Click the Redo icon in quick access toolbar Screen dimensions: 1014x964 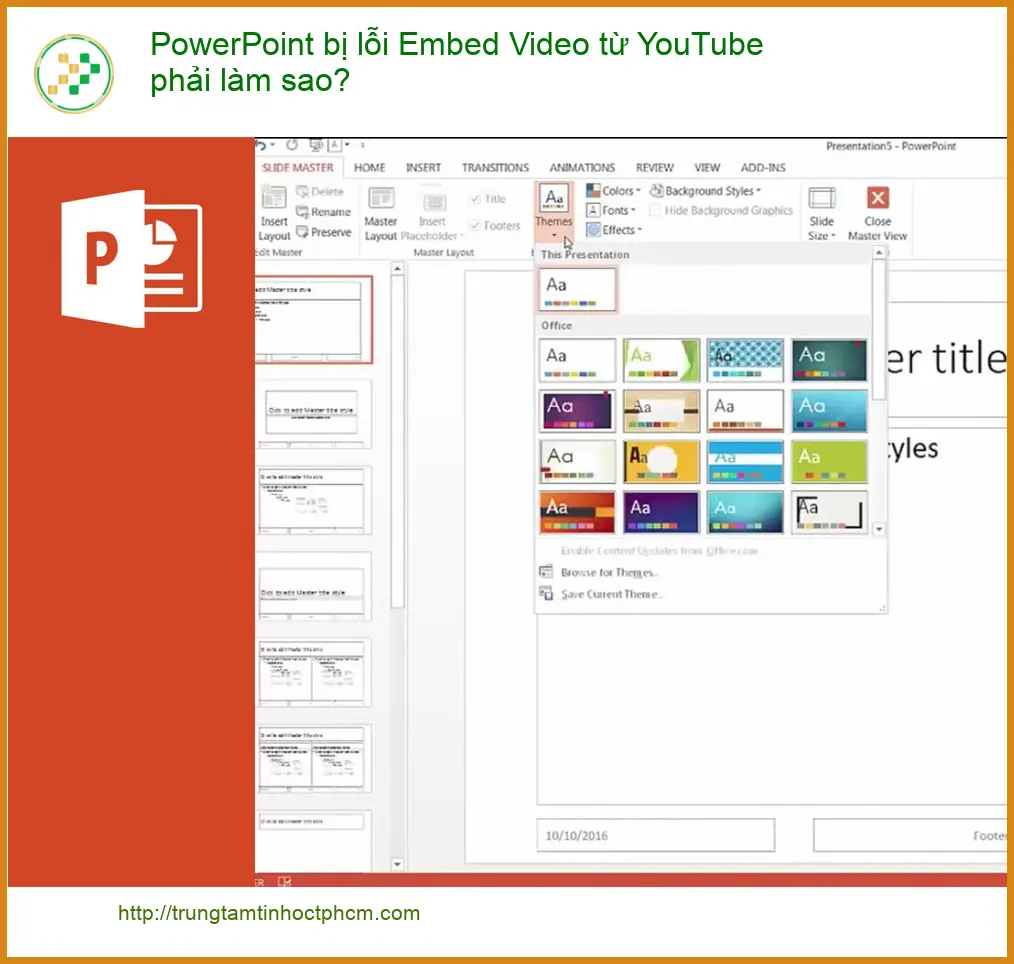(292, 145)
